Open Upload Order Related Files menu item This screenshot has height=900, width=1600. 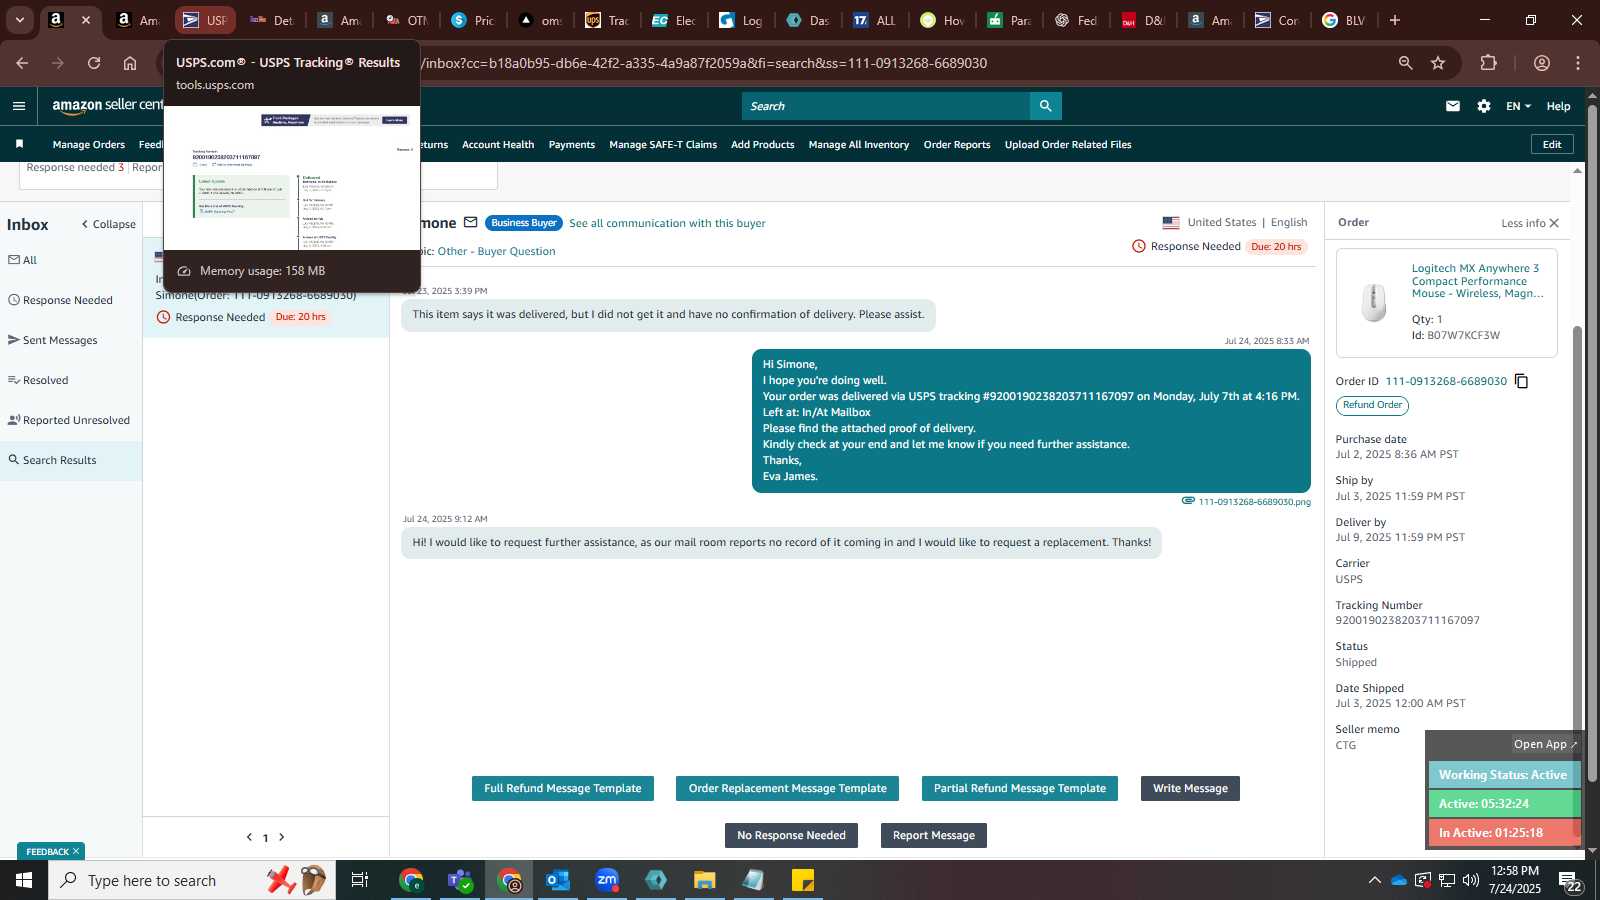(x=1068, y=145)
